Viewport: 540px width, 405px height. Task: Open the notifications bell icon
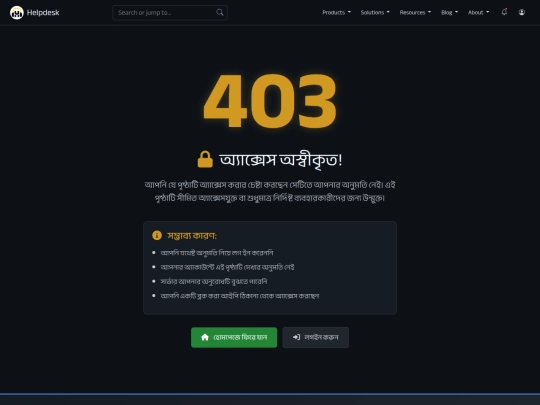504,12
